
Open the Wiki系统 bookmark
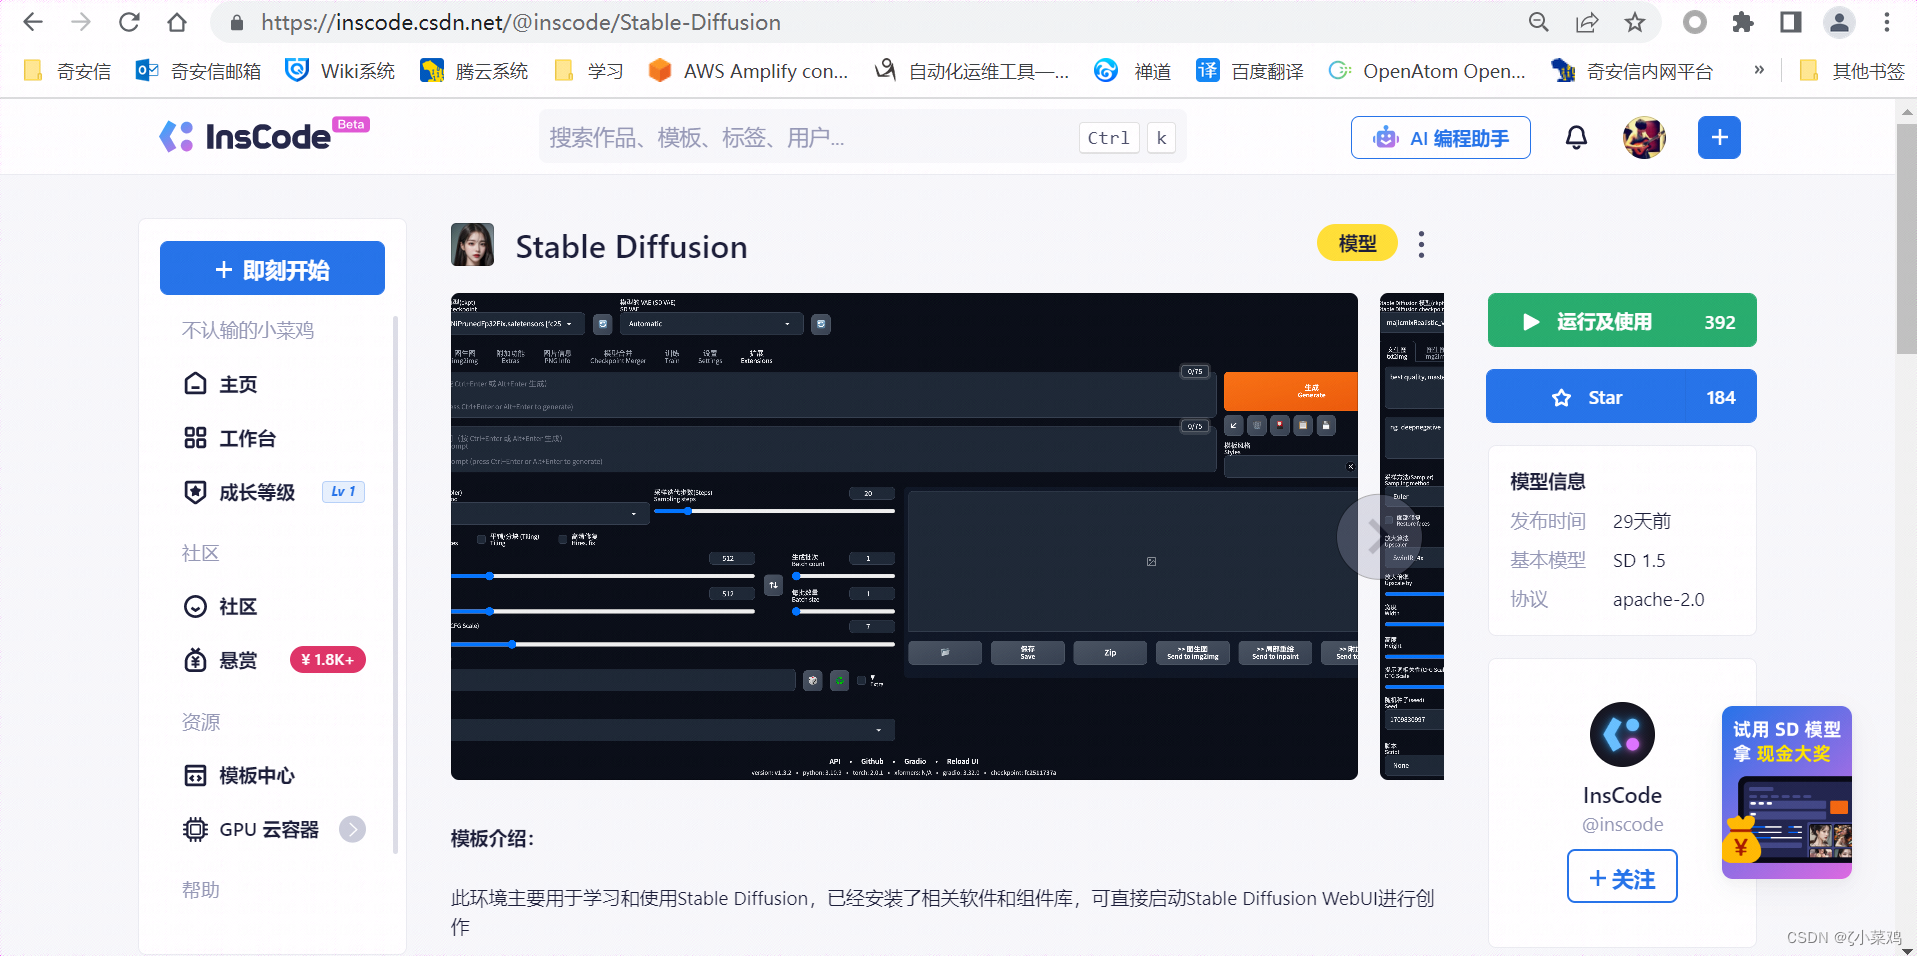[x=340, y=70]
